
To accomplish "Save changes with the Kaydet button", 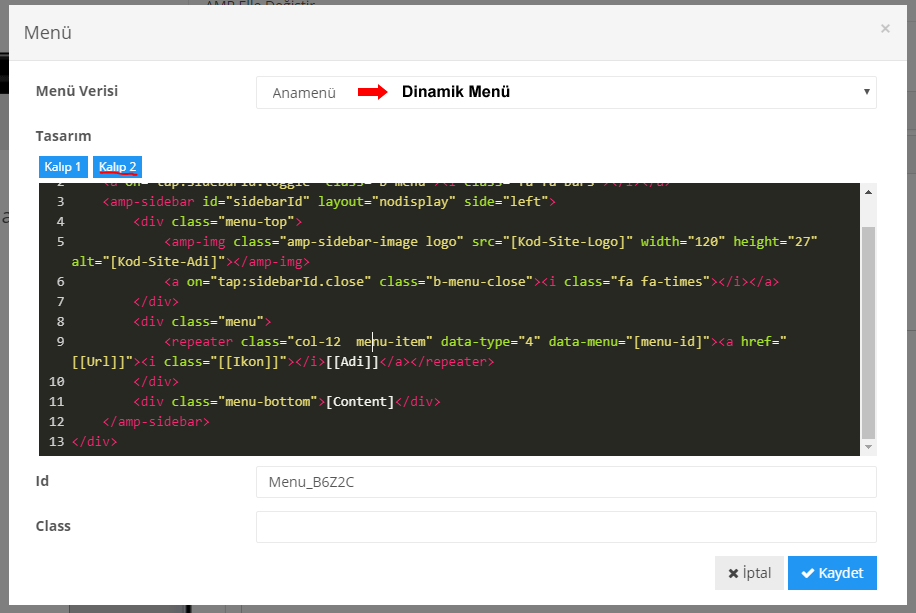I will [832, 573].
